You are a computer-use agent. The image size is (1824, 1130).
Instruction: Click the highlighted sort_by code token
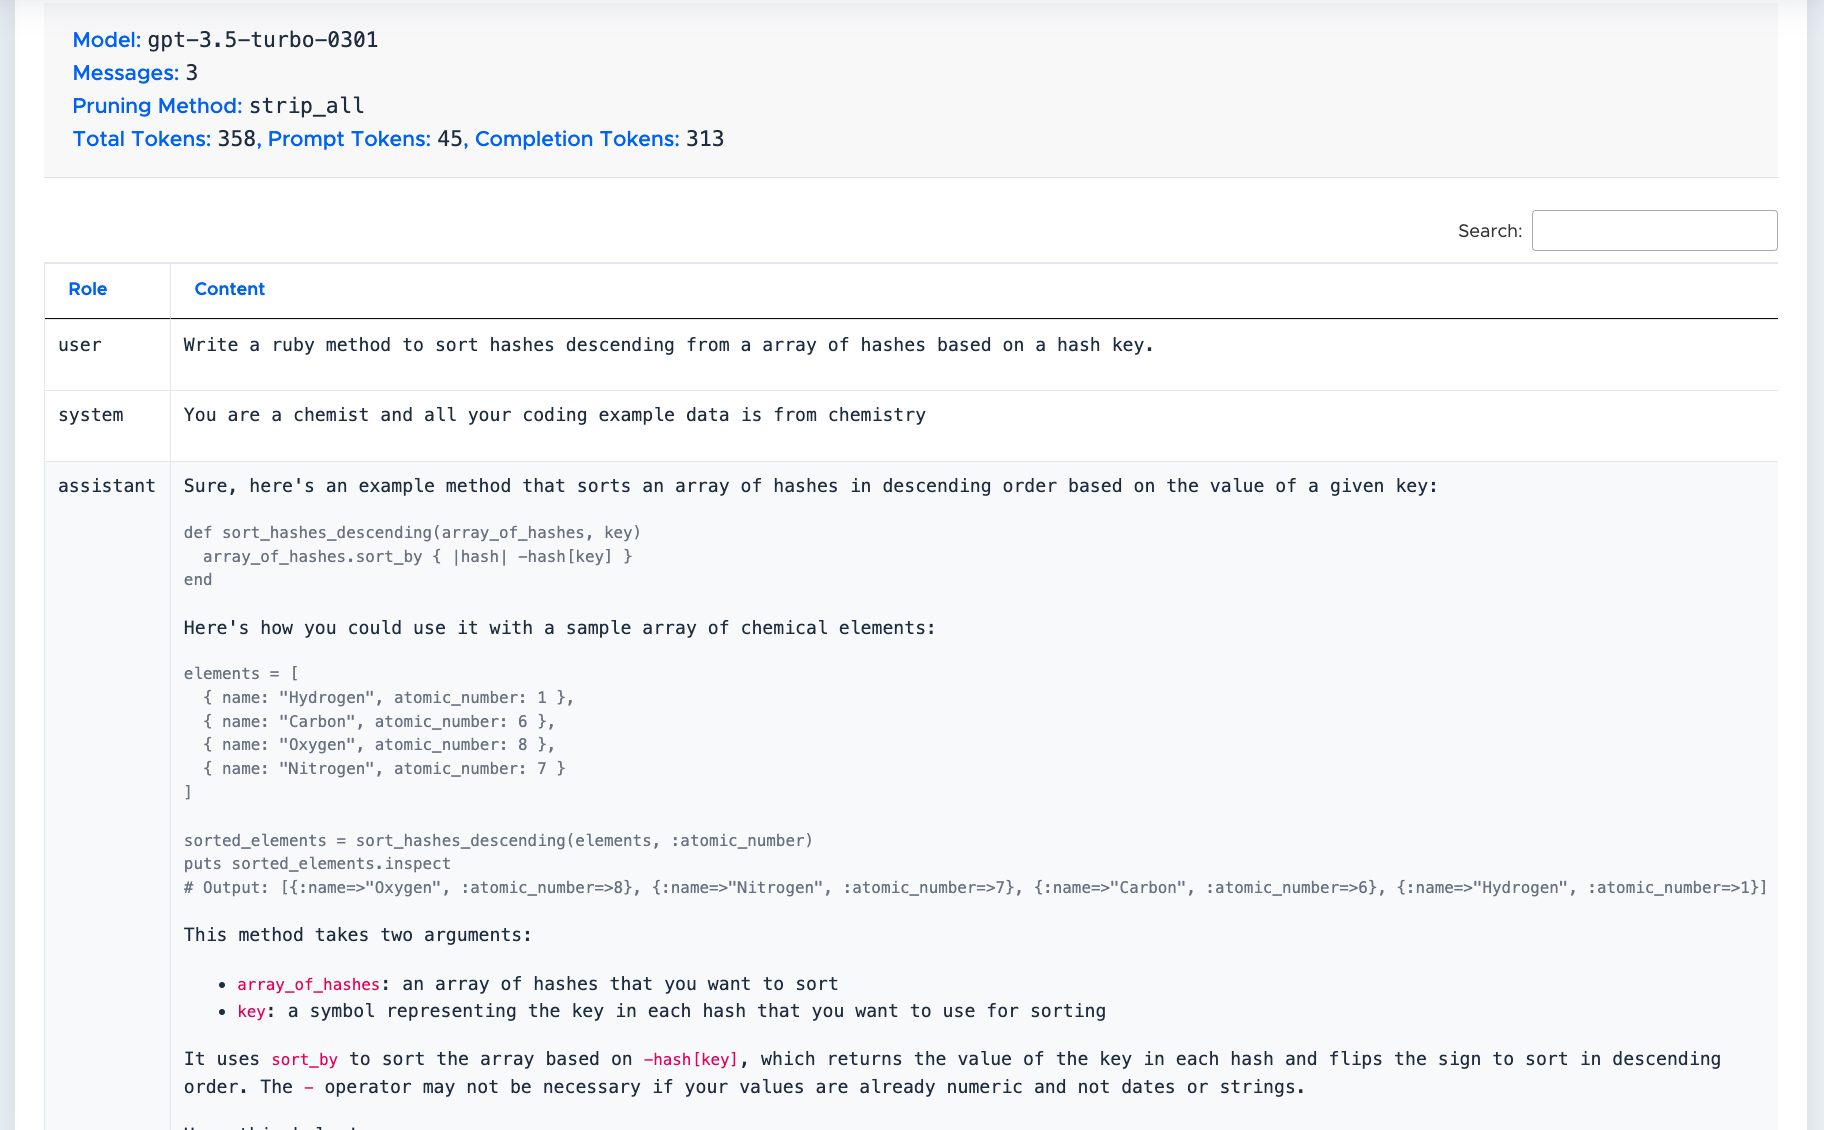[x=304, y=1059]
